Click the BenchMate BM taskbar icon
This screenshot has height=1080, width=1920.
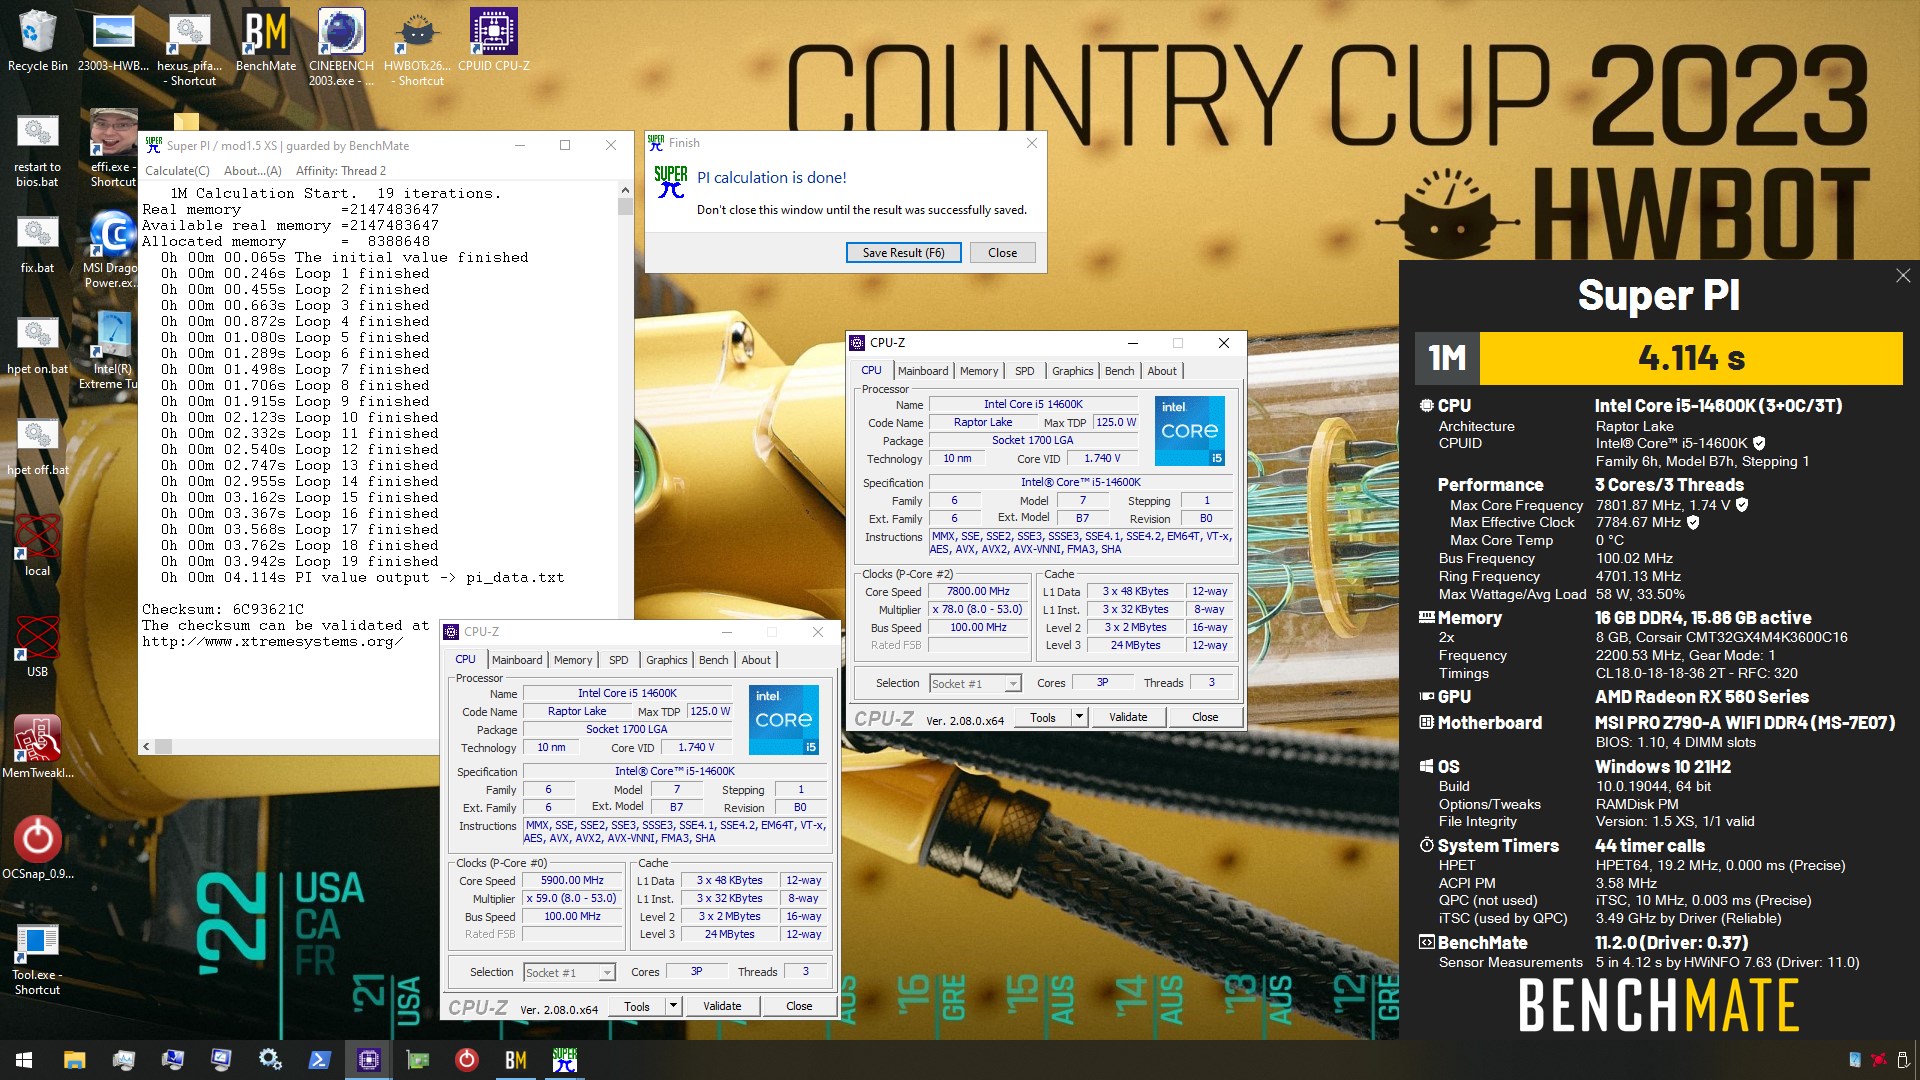pyautogui.click(x=515, y=1060)
